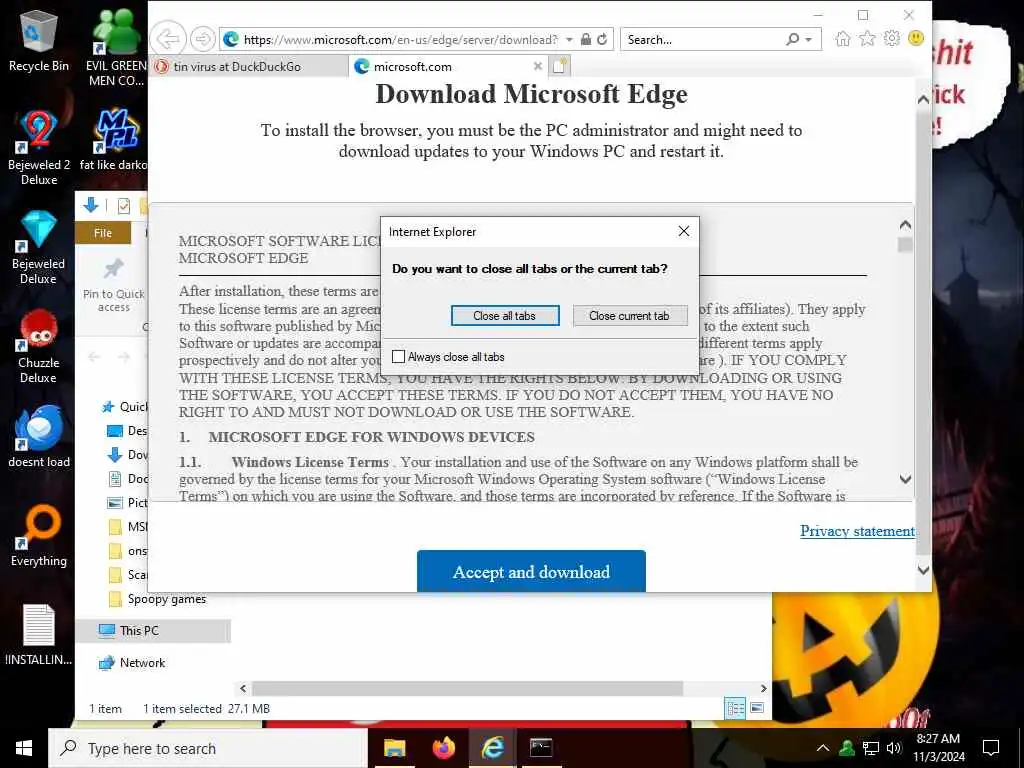Click the taskbar 'Type here to search' box
1024x768 pixels.
click(x=208, y=748)
